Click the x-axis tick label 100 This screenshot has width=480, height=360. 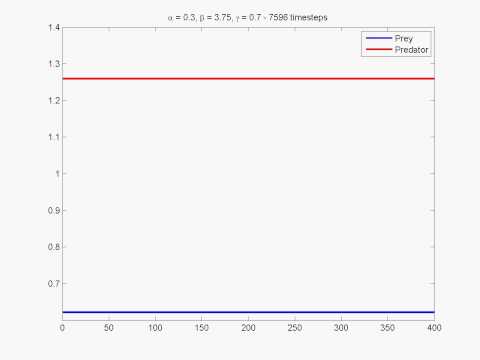point(155,328)
